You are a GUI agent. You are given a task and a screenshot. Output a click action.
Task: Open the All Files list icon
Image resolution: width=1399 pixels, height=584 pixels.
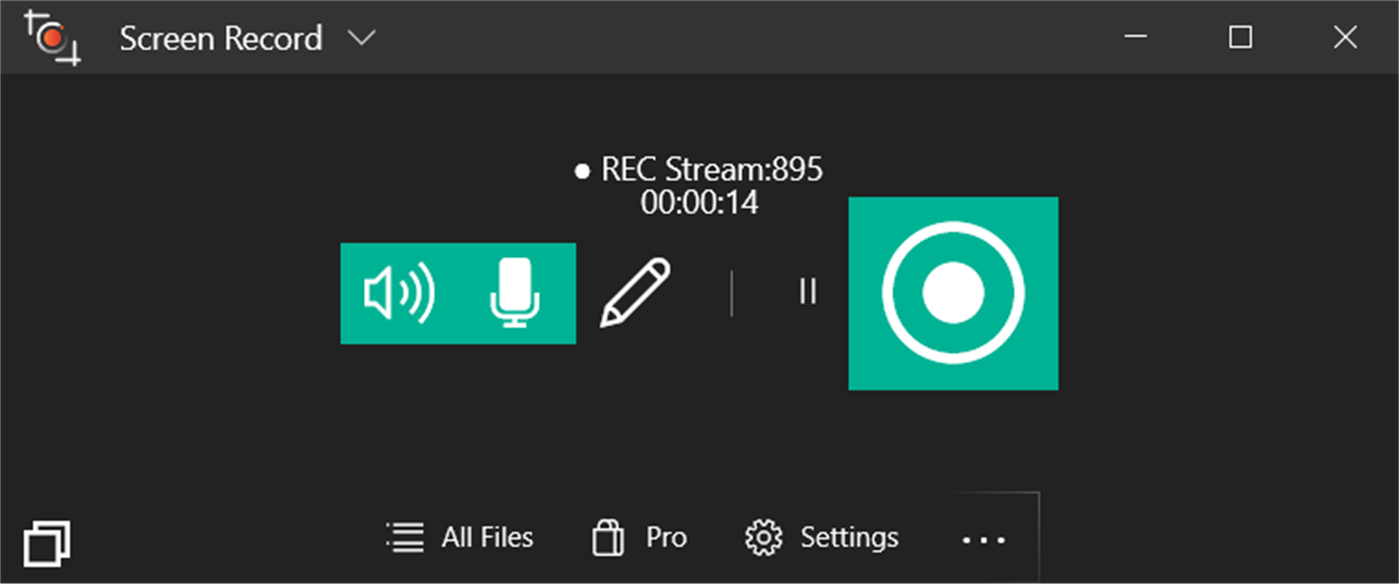tap(403, 537)
